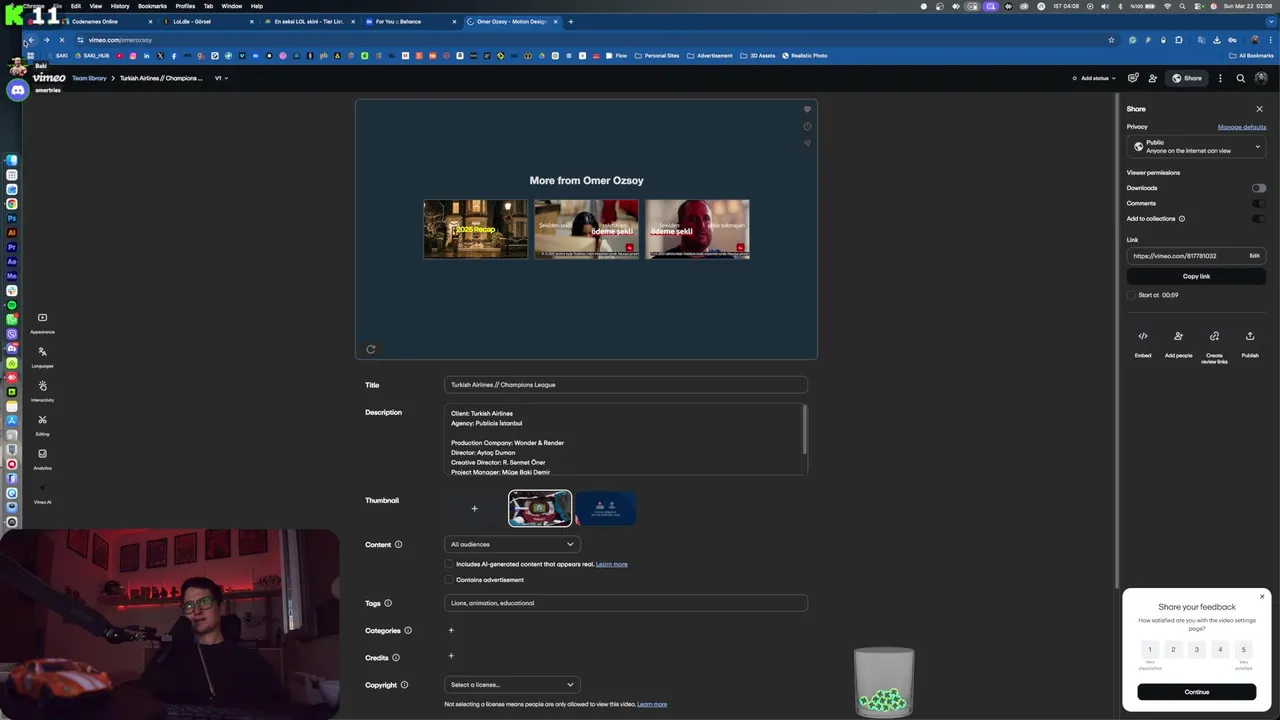This screenshot has width=1280, height=720.
Task: Click the Tags input field
Action: (625, 603)
